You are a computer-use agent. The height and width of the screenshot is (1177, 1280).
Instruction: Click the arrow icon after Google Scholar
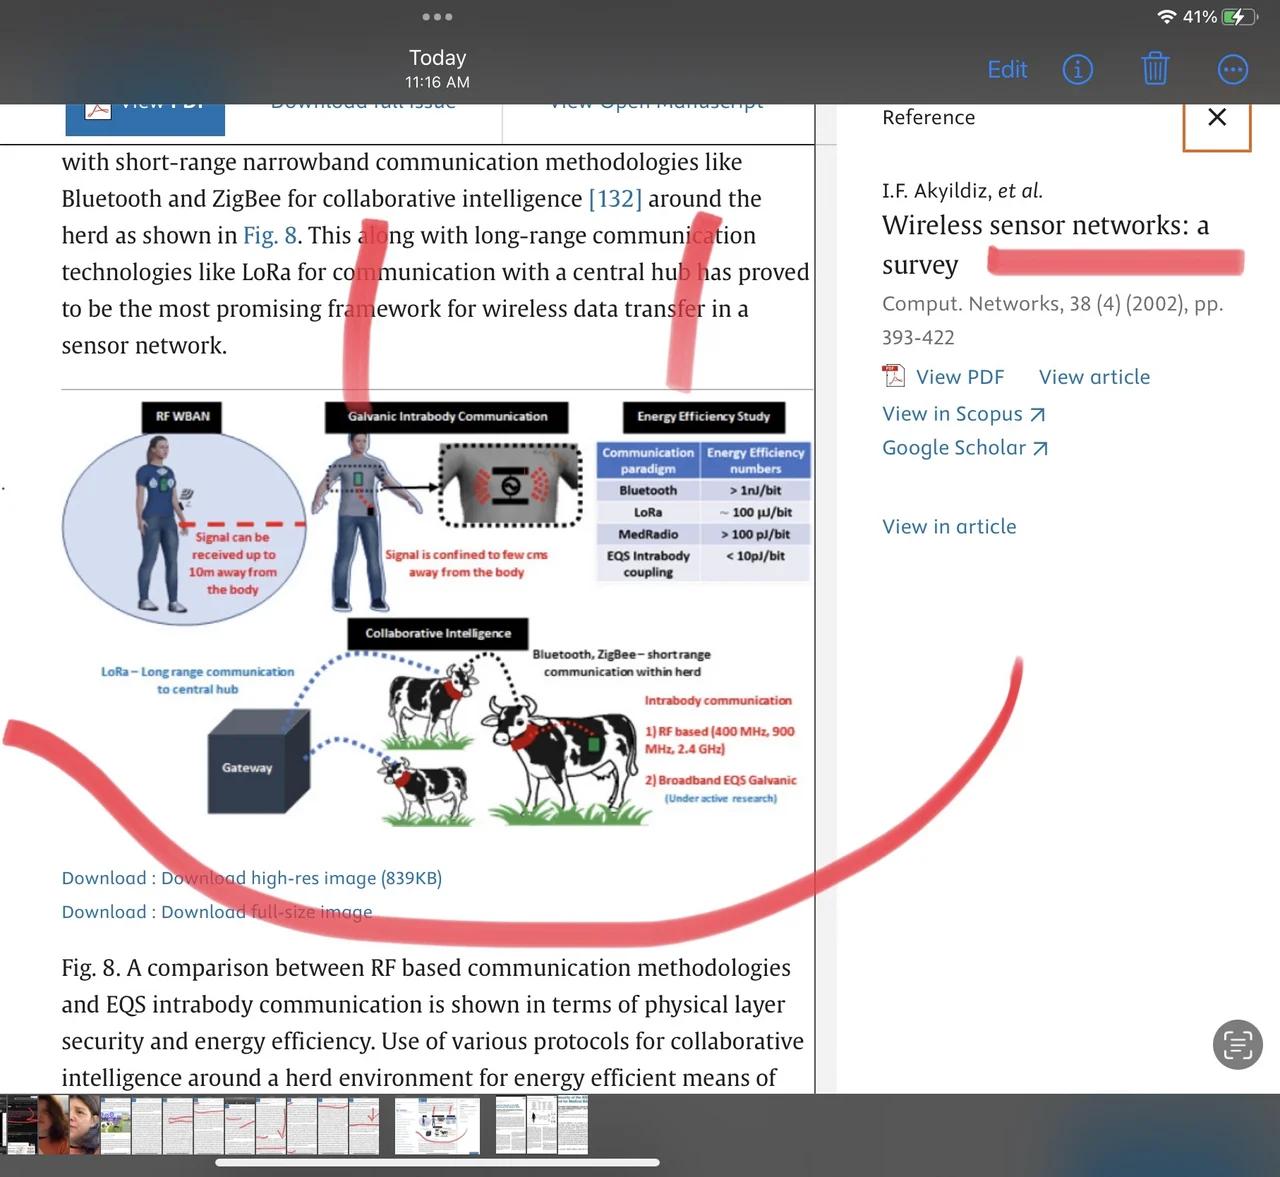tap(1040, 449)
